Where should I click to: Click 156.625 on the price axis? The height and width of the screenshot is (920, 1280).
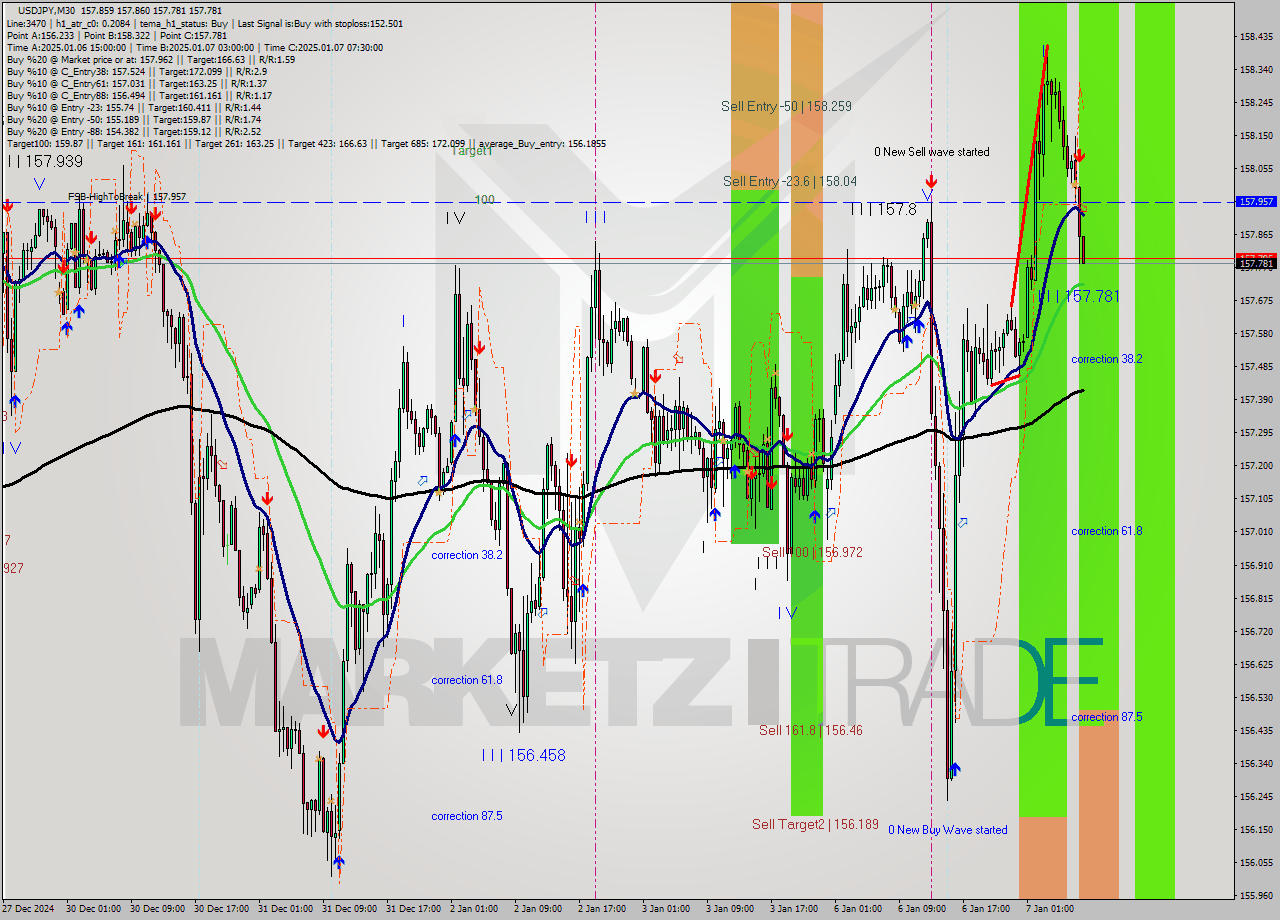pos(1256,665)
